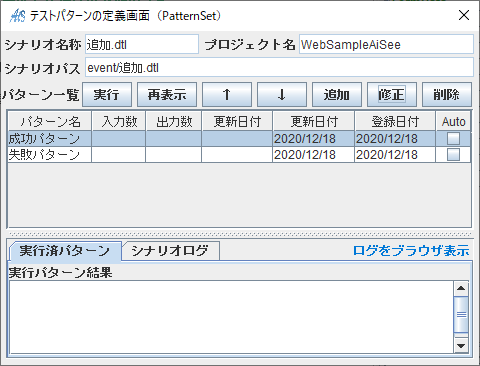Screen dimensions: 480x366
Task: Move pattern down with ↓ button
Action: coord(282,94)
